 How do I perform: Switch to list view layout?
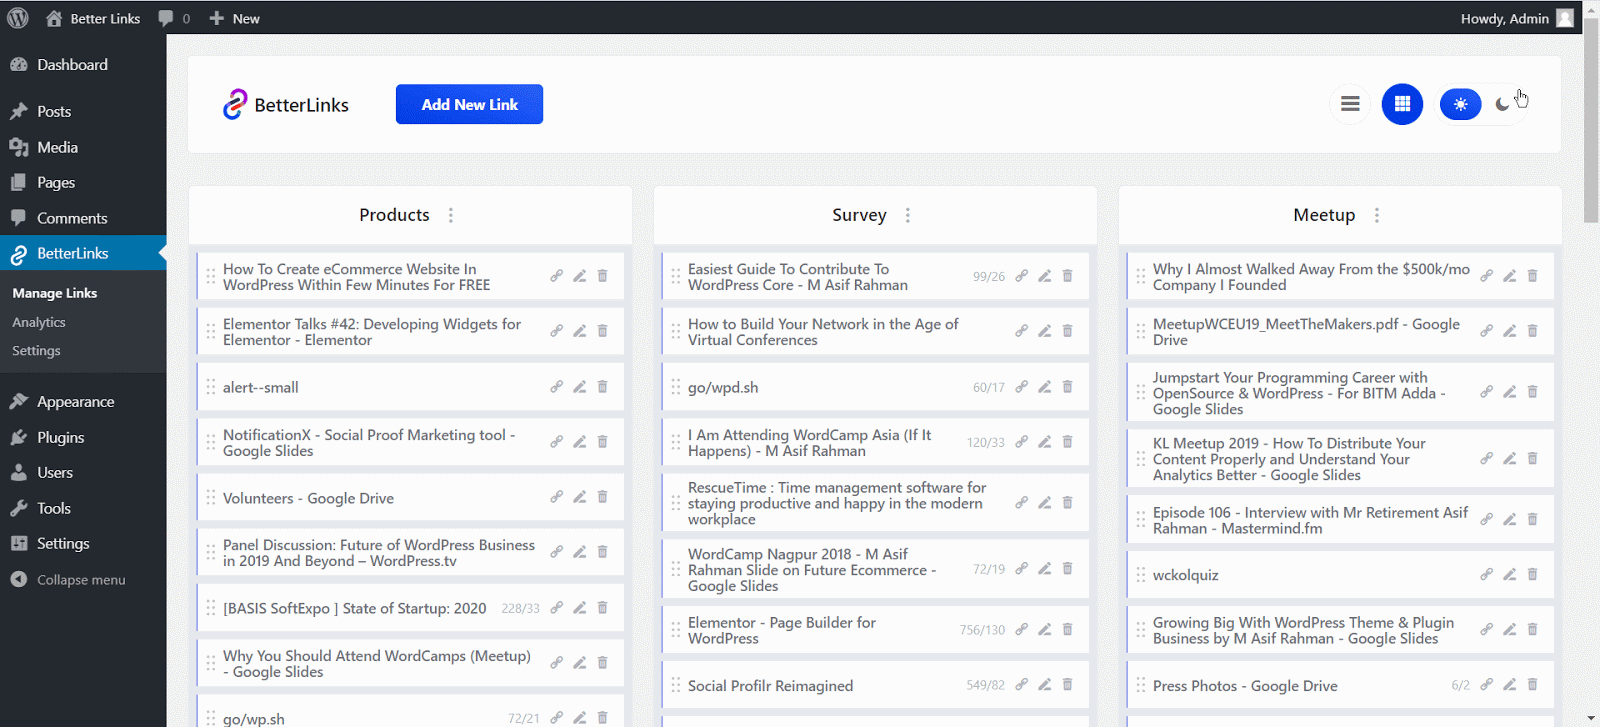[1350, 104]
